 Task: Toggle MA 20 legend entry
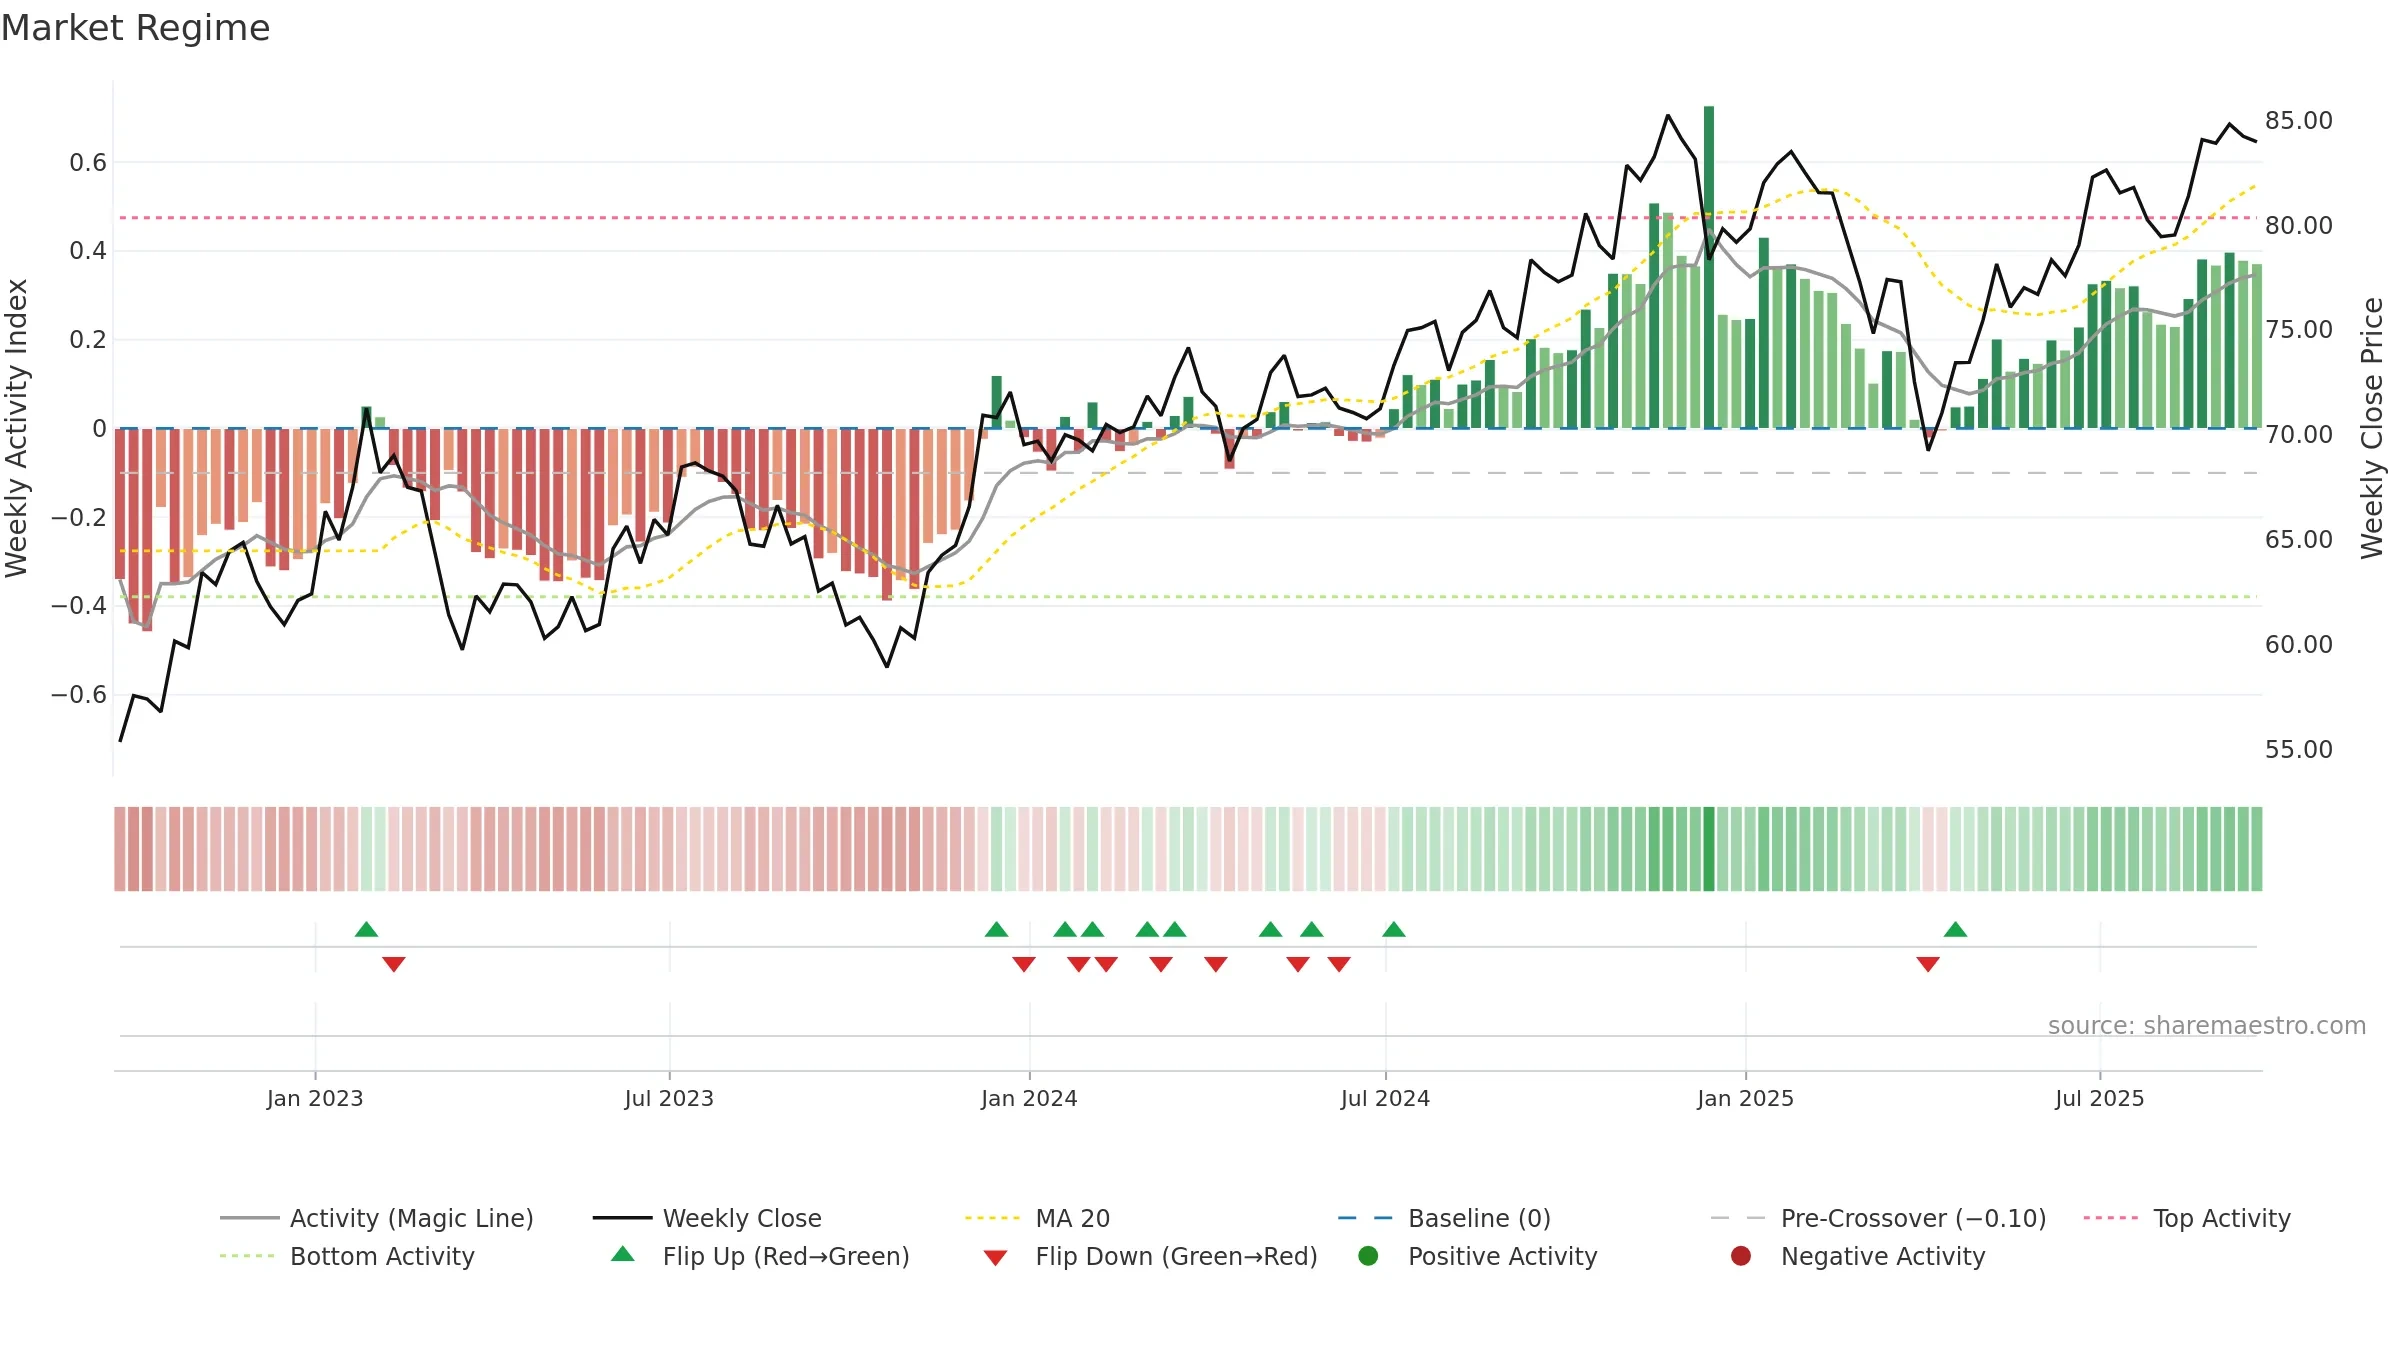tap(1037, 1218)
